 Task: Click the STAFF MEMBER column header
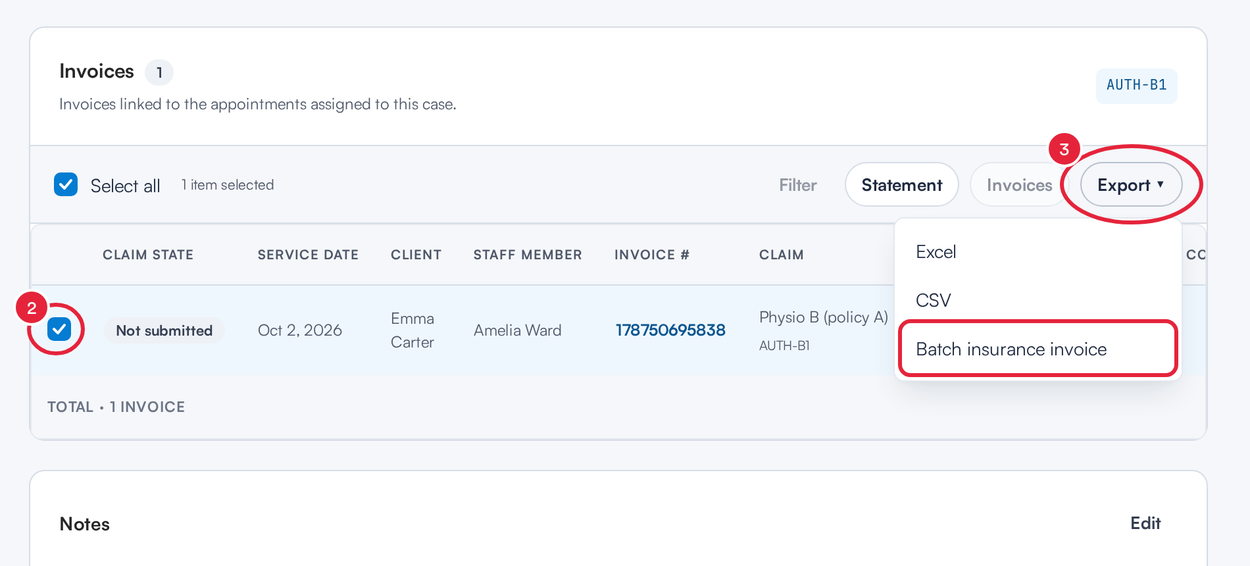click(528, 255)
